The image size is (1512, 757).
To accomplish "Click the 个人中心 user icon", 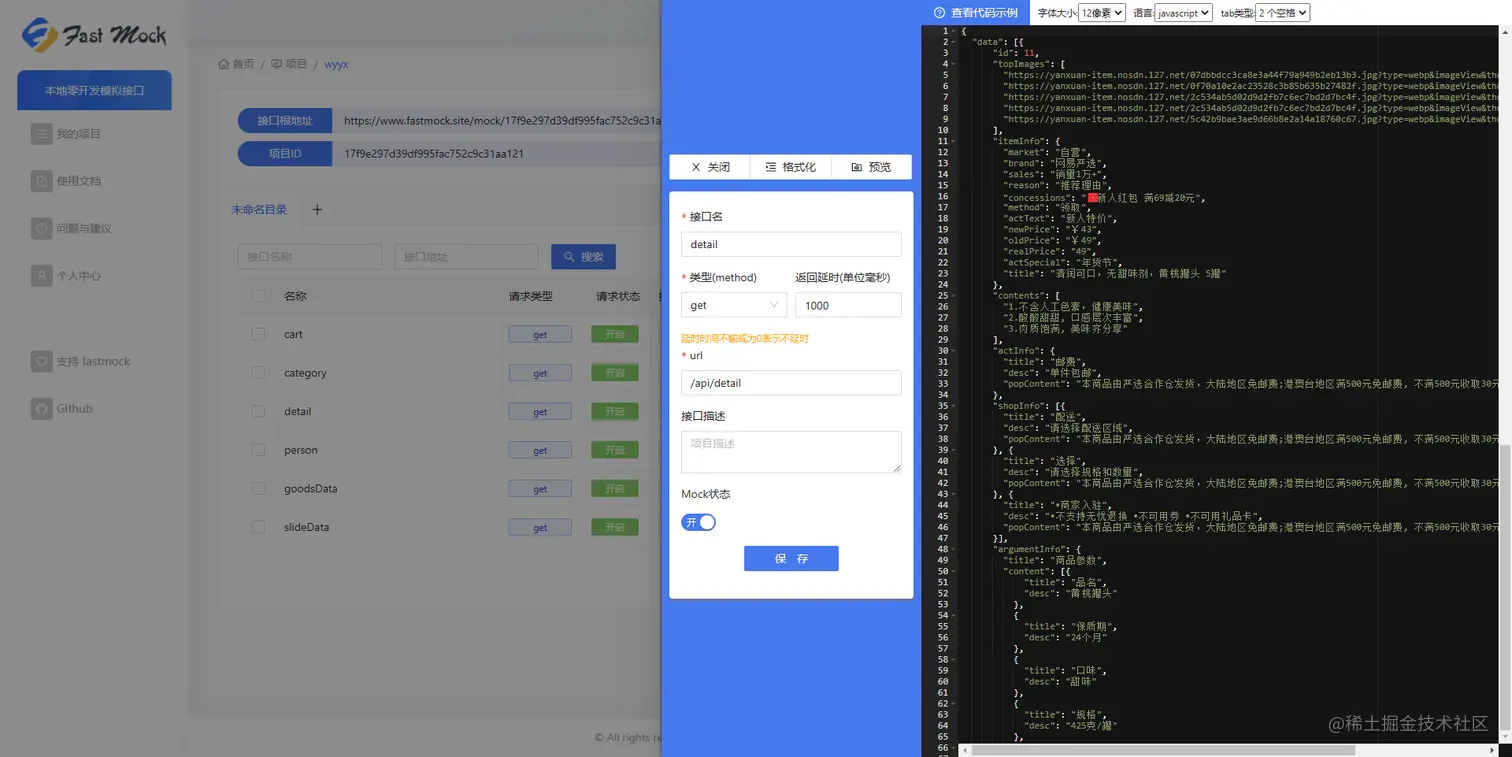I will point(41,275).
